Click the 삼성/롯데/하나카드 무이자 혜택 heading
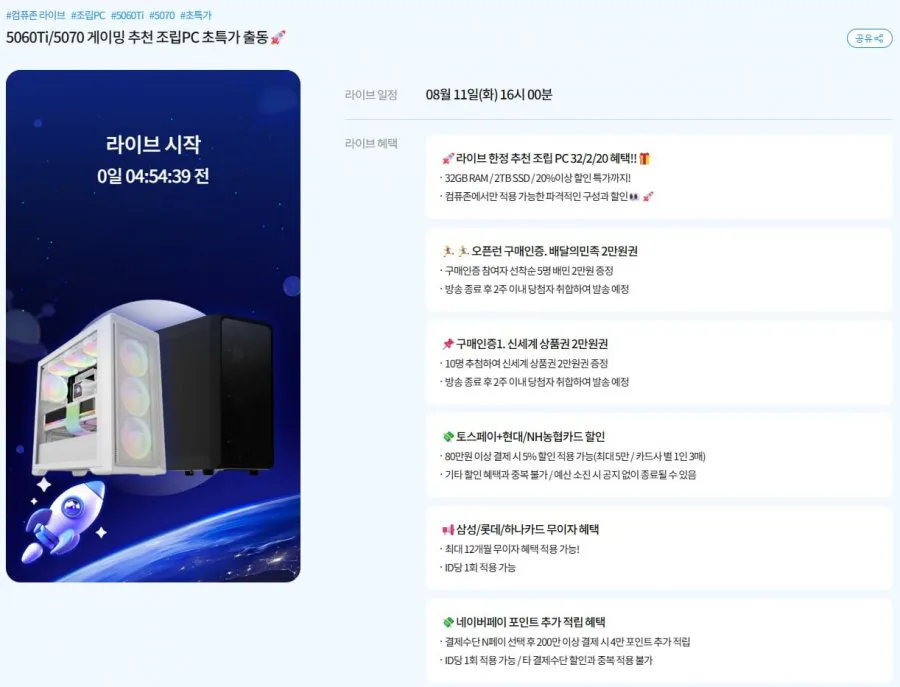The width and height of the screenshot is (900, 687). click(x=527, y=530)
